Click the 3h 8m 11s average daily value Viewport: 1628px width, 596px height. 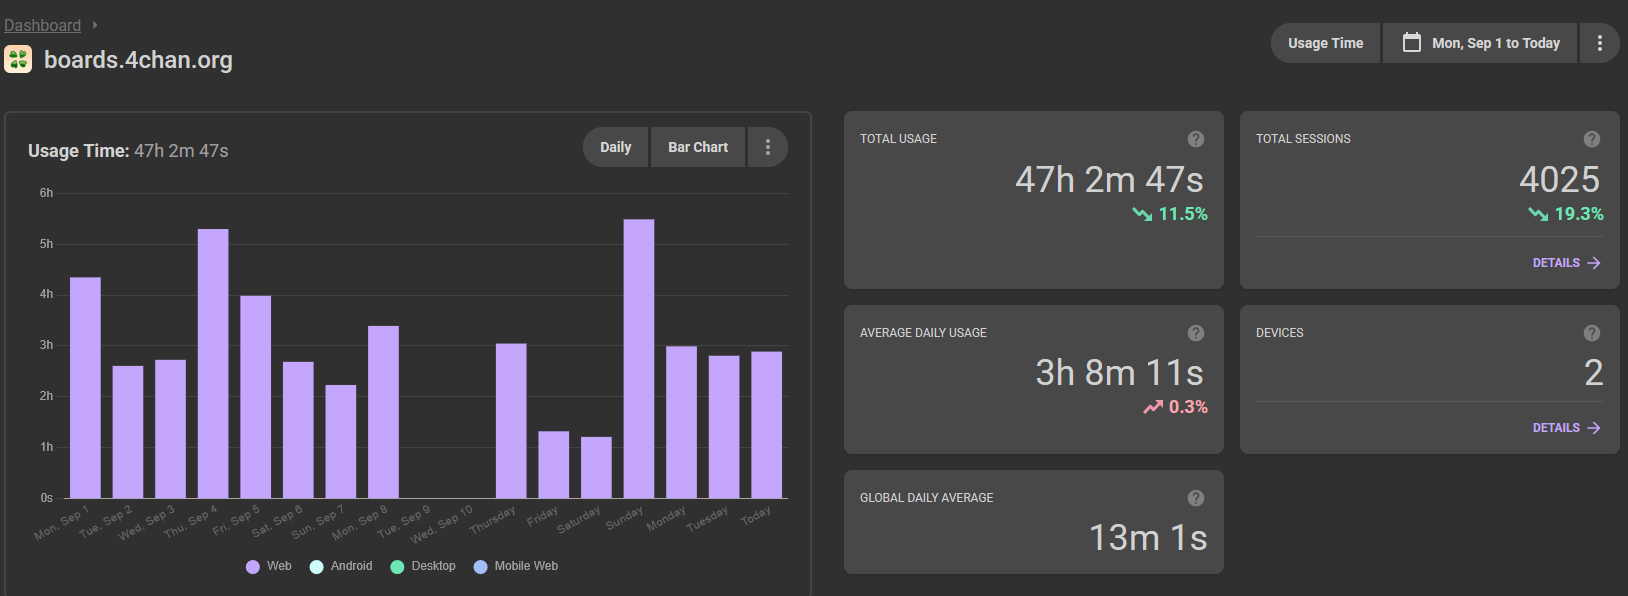(x=1120, y=373)
